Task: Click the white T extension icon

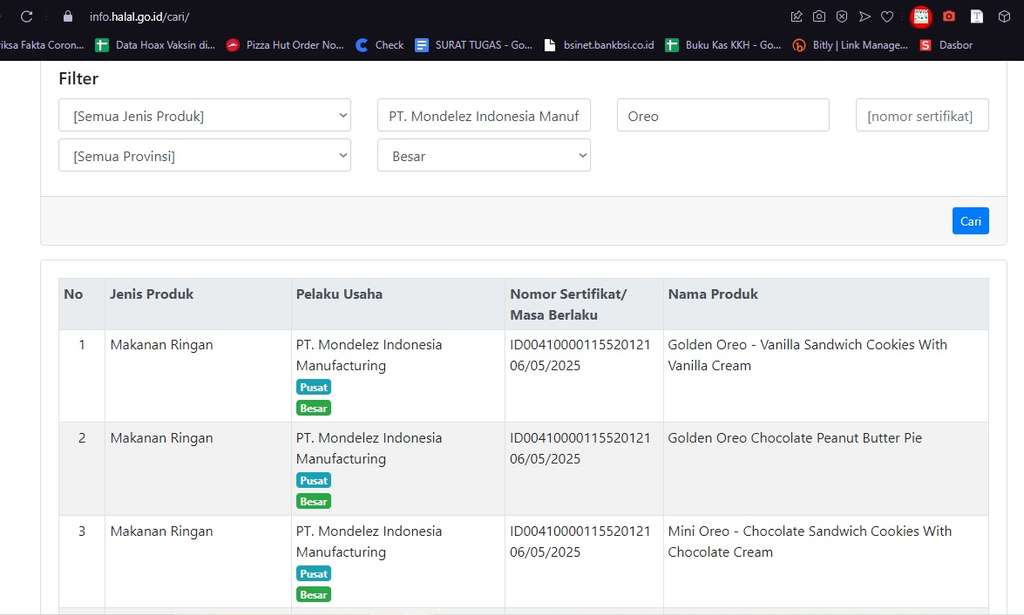Action: (977, 17)
